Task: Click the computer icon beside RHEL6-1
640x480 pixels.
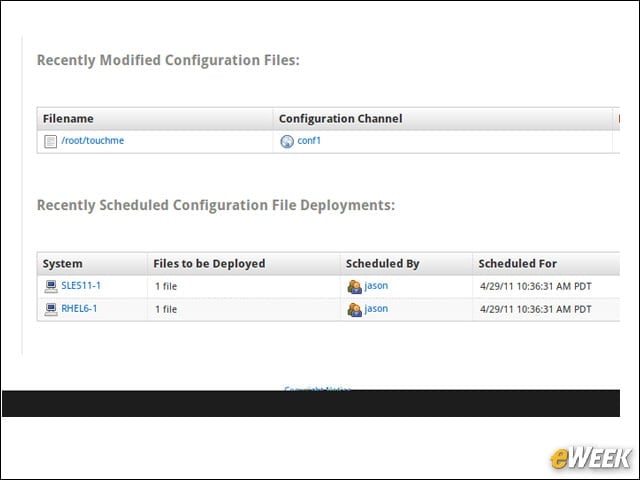Action: [x=51, y=309]
